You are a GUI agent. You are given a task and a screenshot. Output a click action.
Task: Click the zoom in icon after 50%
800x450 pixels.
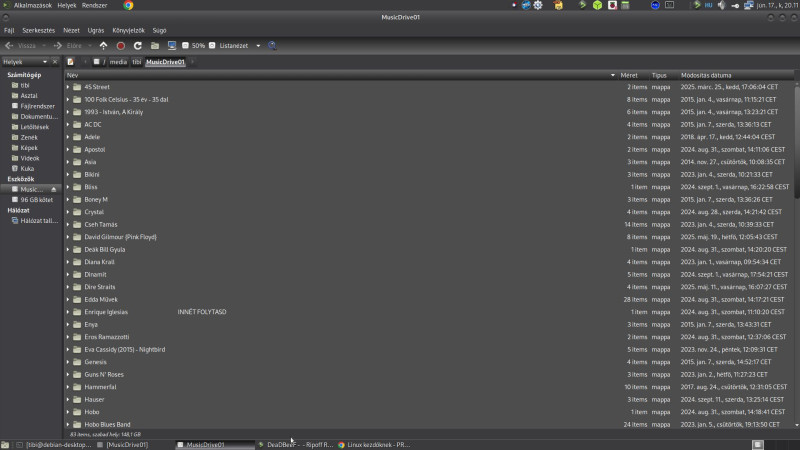click(x=212, y=45)
